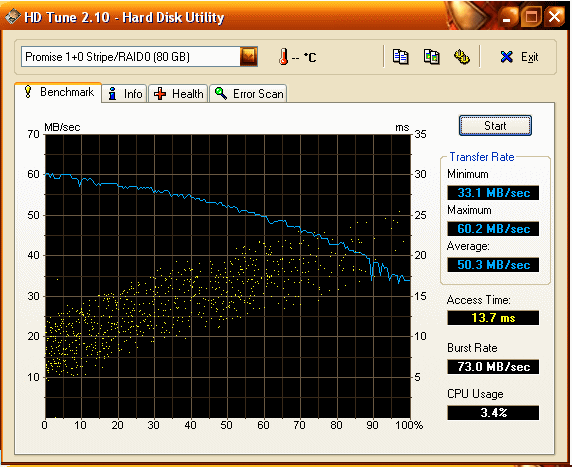Click the lightbulb Benchmark icon
The width and height of the screenshot is (572, 467).
[28, 92]
